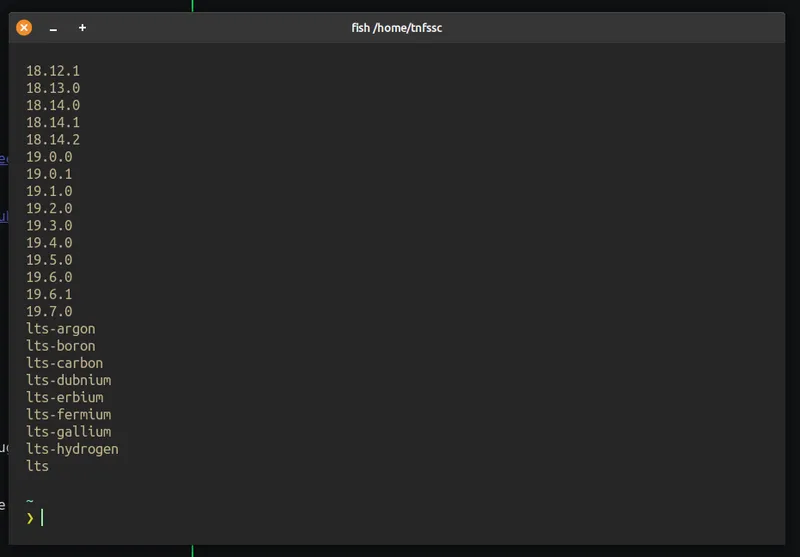Screen dimensions: 800x557
Task: Click the lts-gallium line
Action: coord(69,432)
